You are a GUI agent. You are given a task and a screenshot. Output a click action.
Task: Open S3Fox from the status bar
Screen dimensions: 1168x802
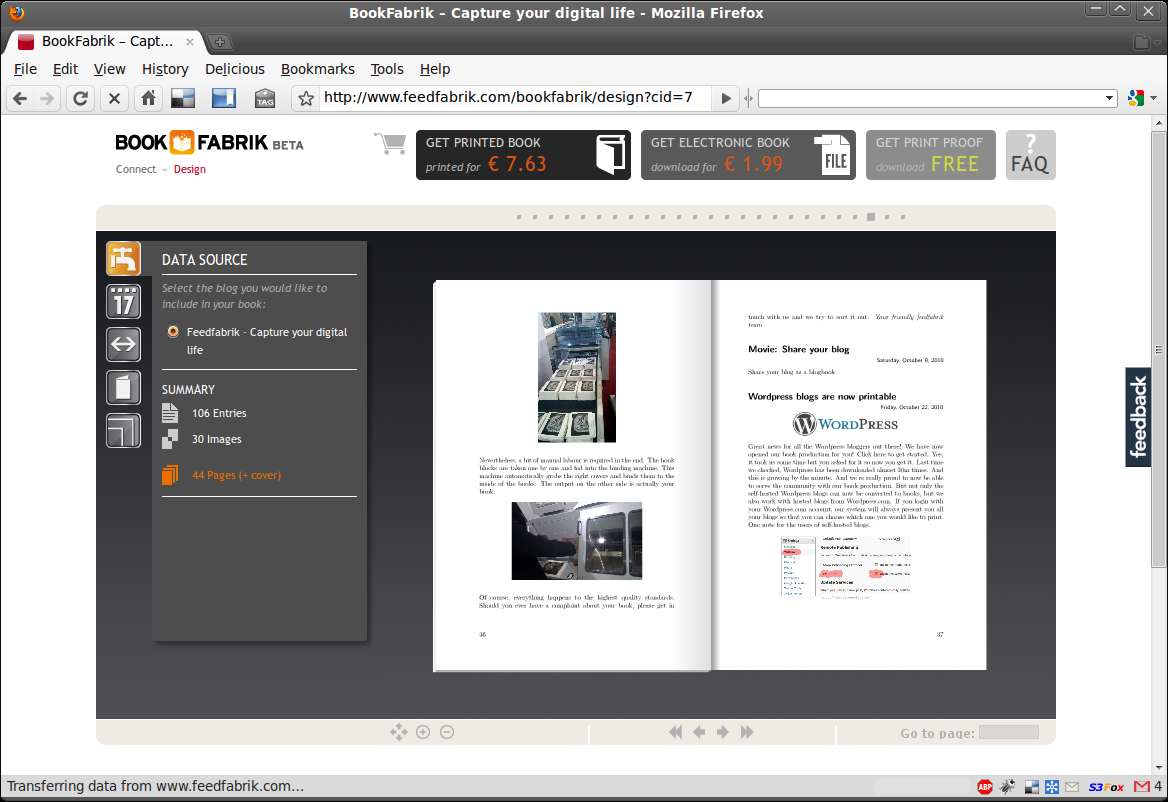[1106, 787]
